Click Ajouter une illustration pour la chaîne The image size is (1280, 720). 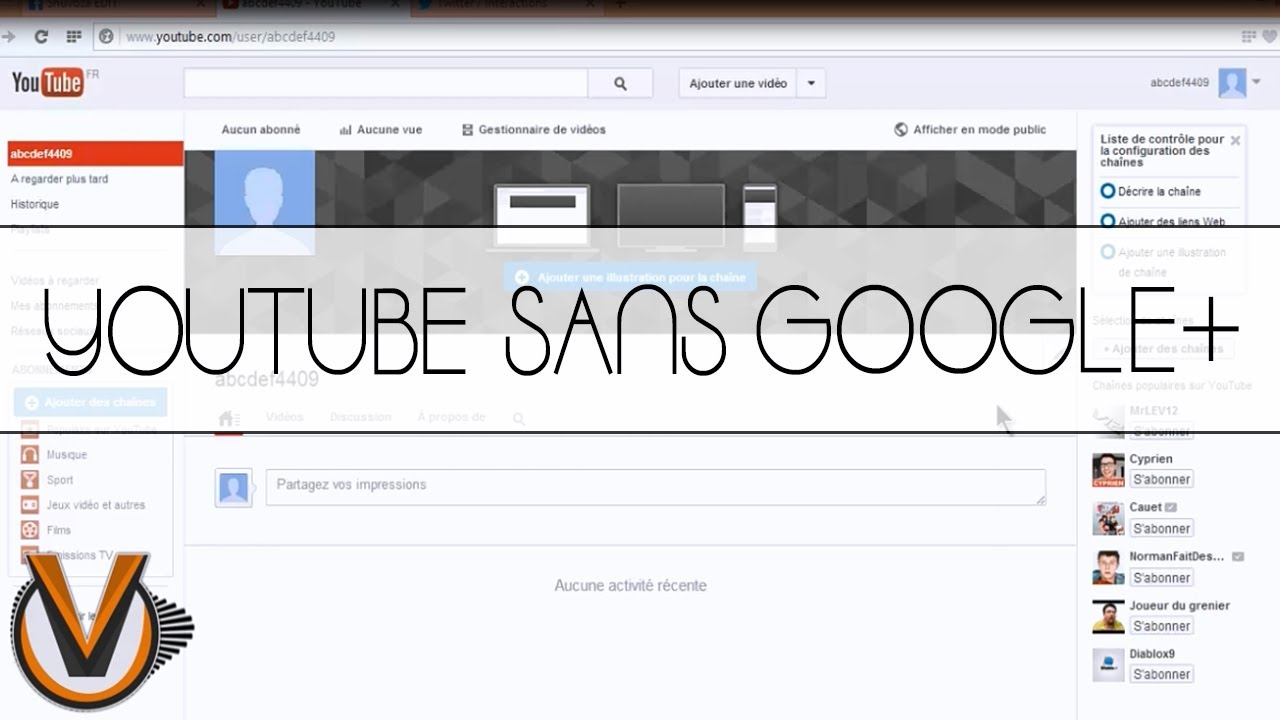tap(630, 277)
